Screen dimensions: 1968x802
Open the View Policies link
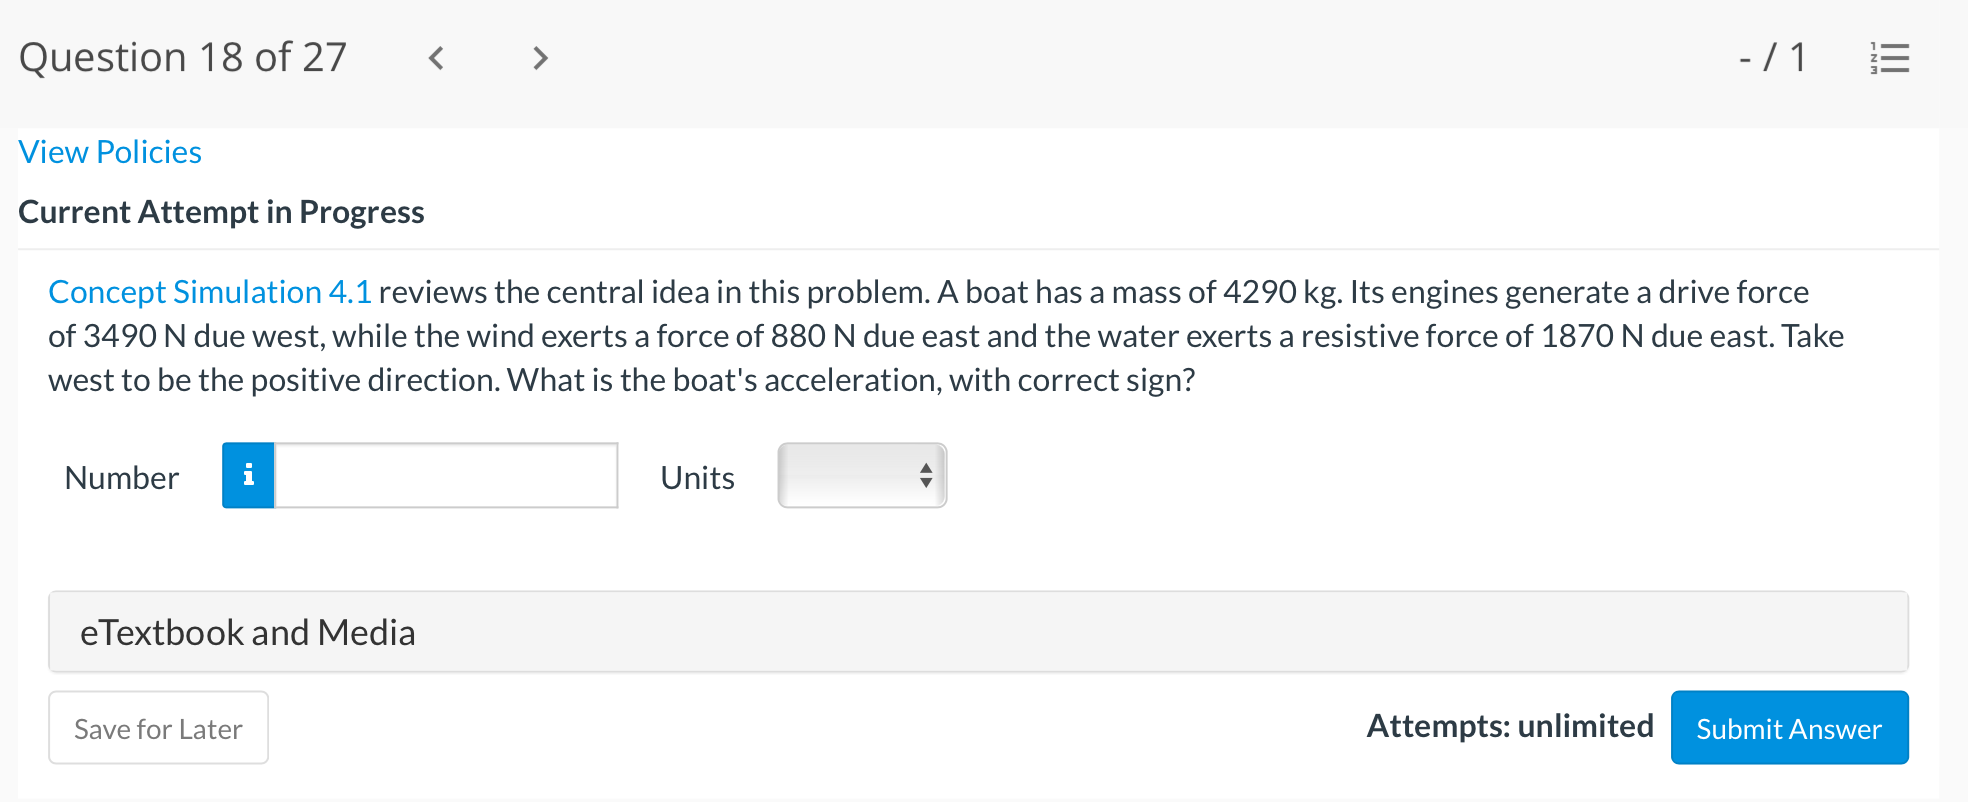point(110,152)
